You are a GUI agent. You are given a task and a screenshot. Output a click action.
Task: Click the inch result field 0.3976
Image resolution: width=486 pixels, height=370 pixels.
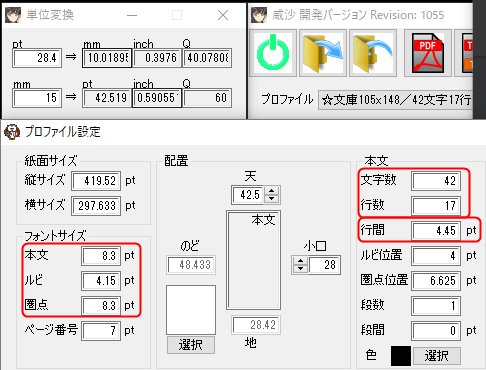coord(157,58)
